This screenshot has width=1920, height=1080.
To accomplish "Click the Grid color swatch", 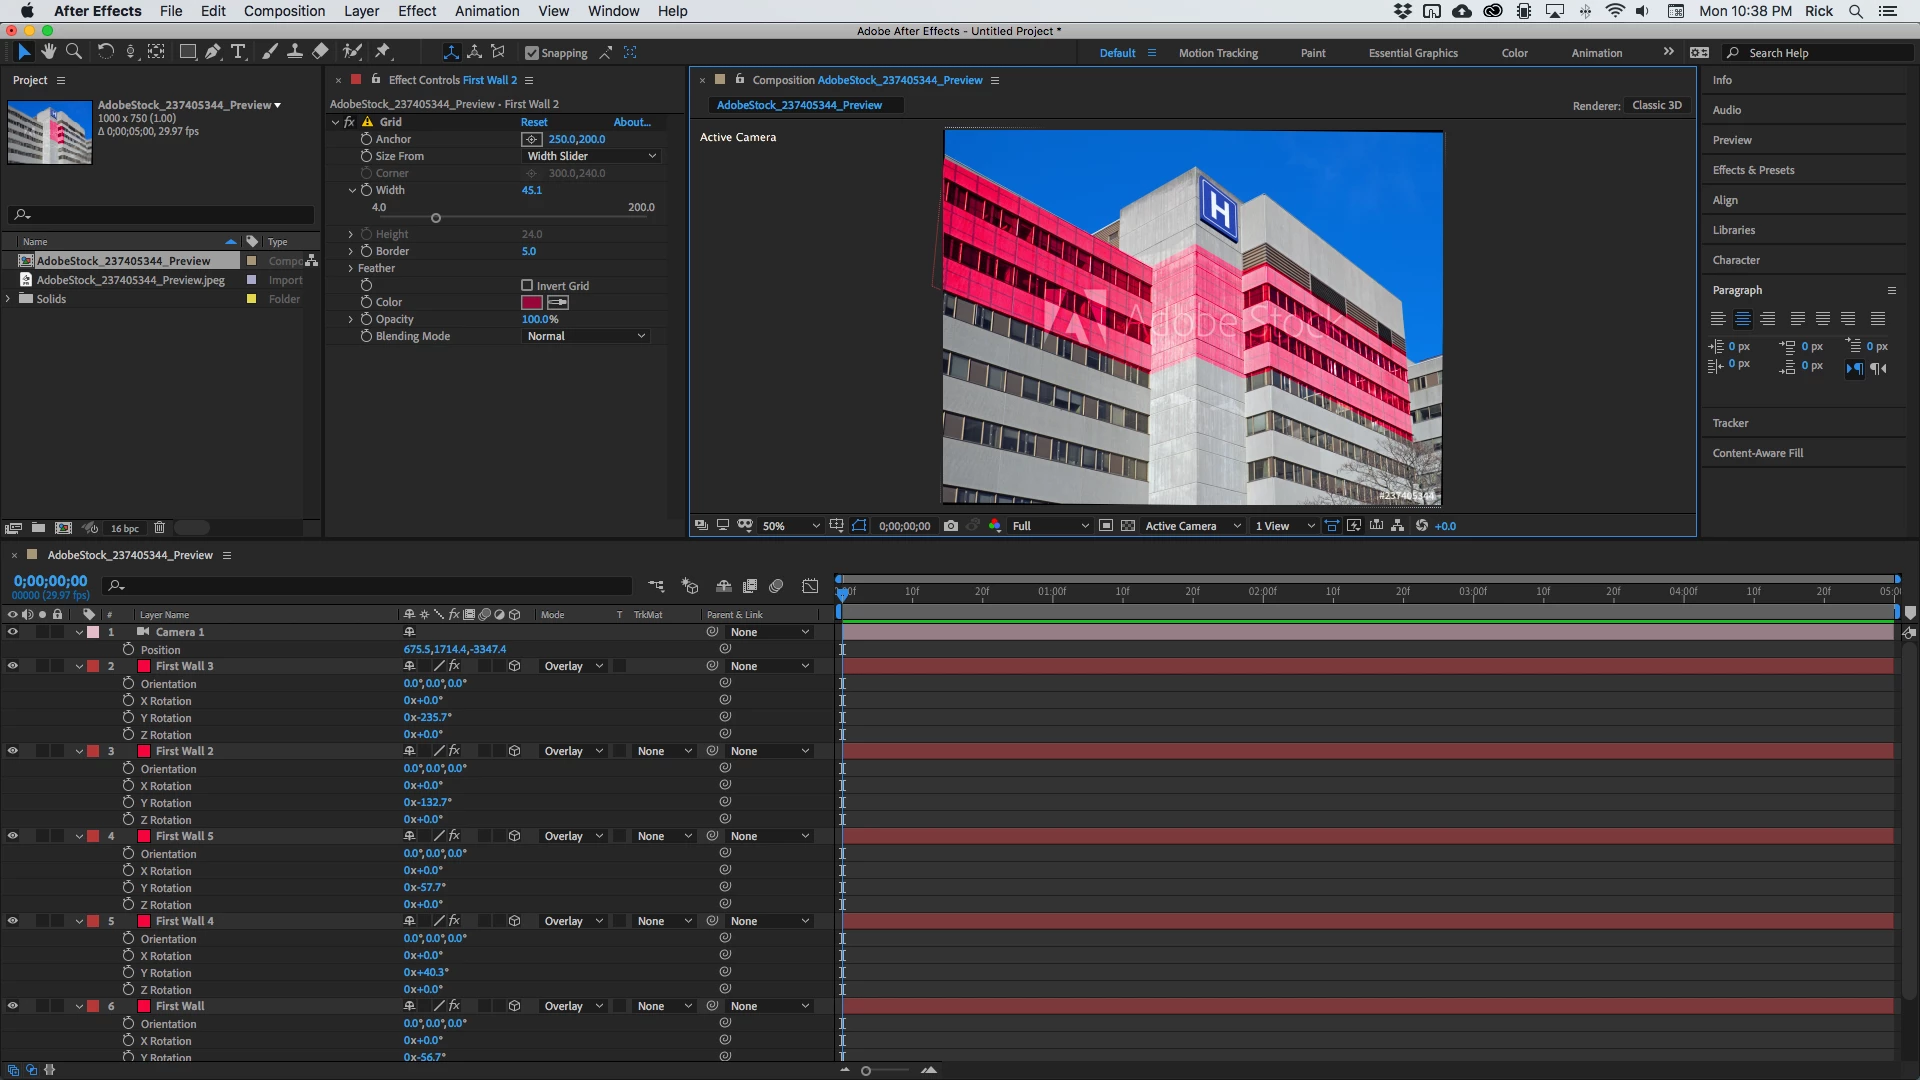I will pos(532,302).
